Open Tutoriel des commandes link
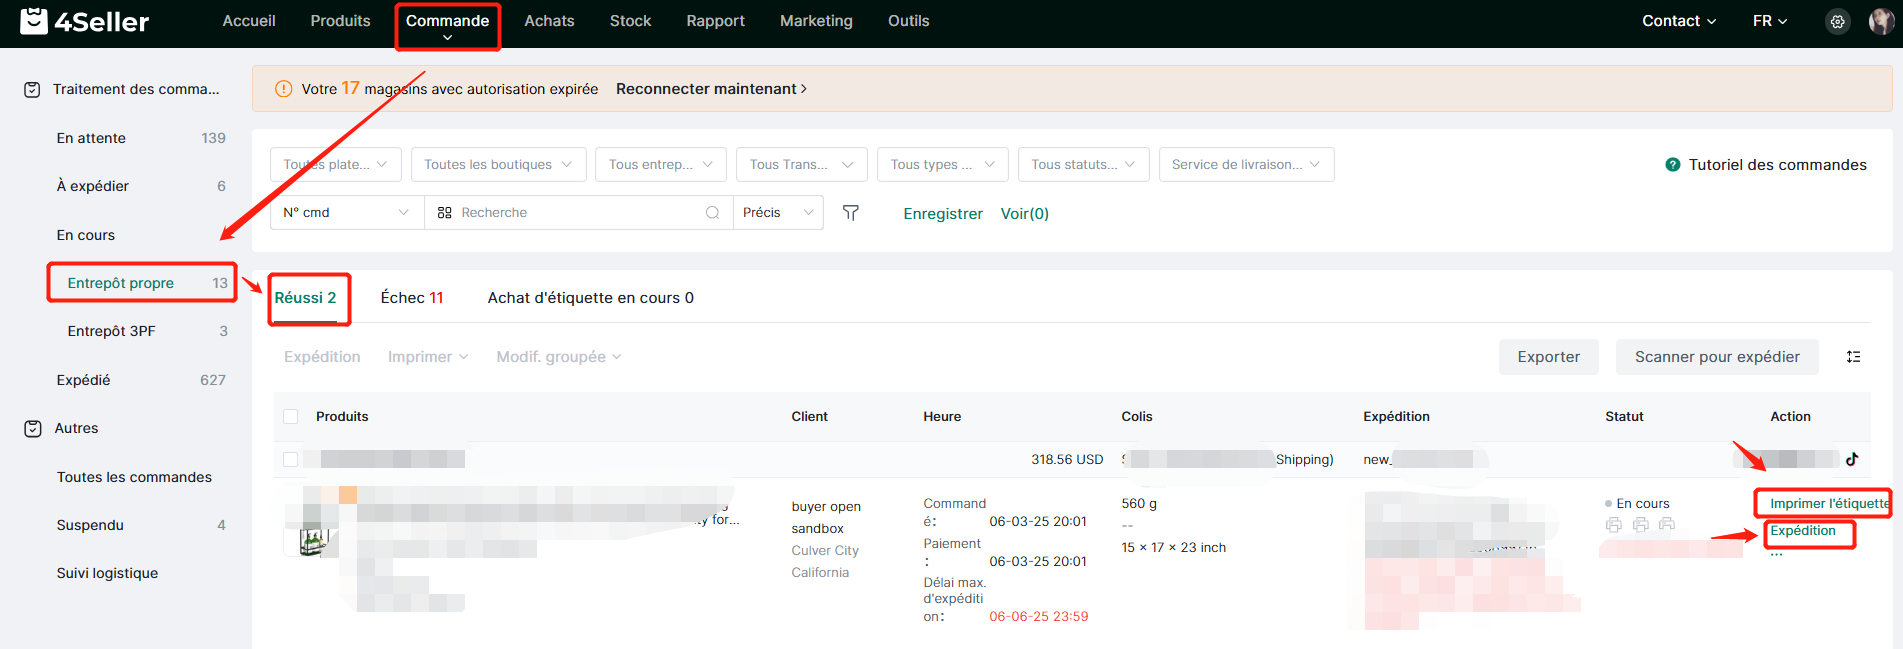Image resolution: width=1903 pixels, height=649 pixels. click(x=1777, y=165)
